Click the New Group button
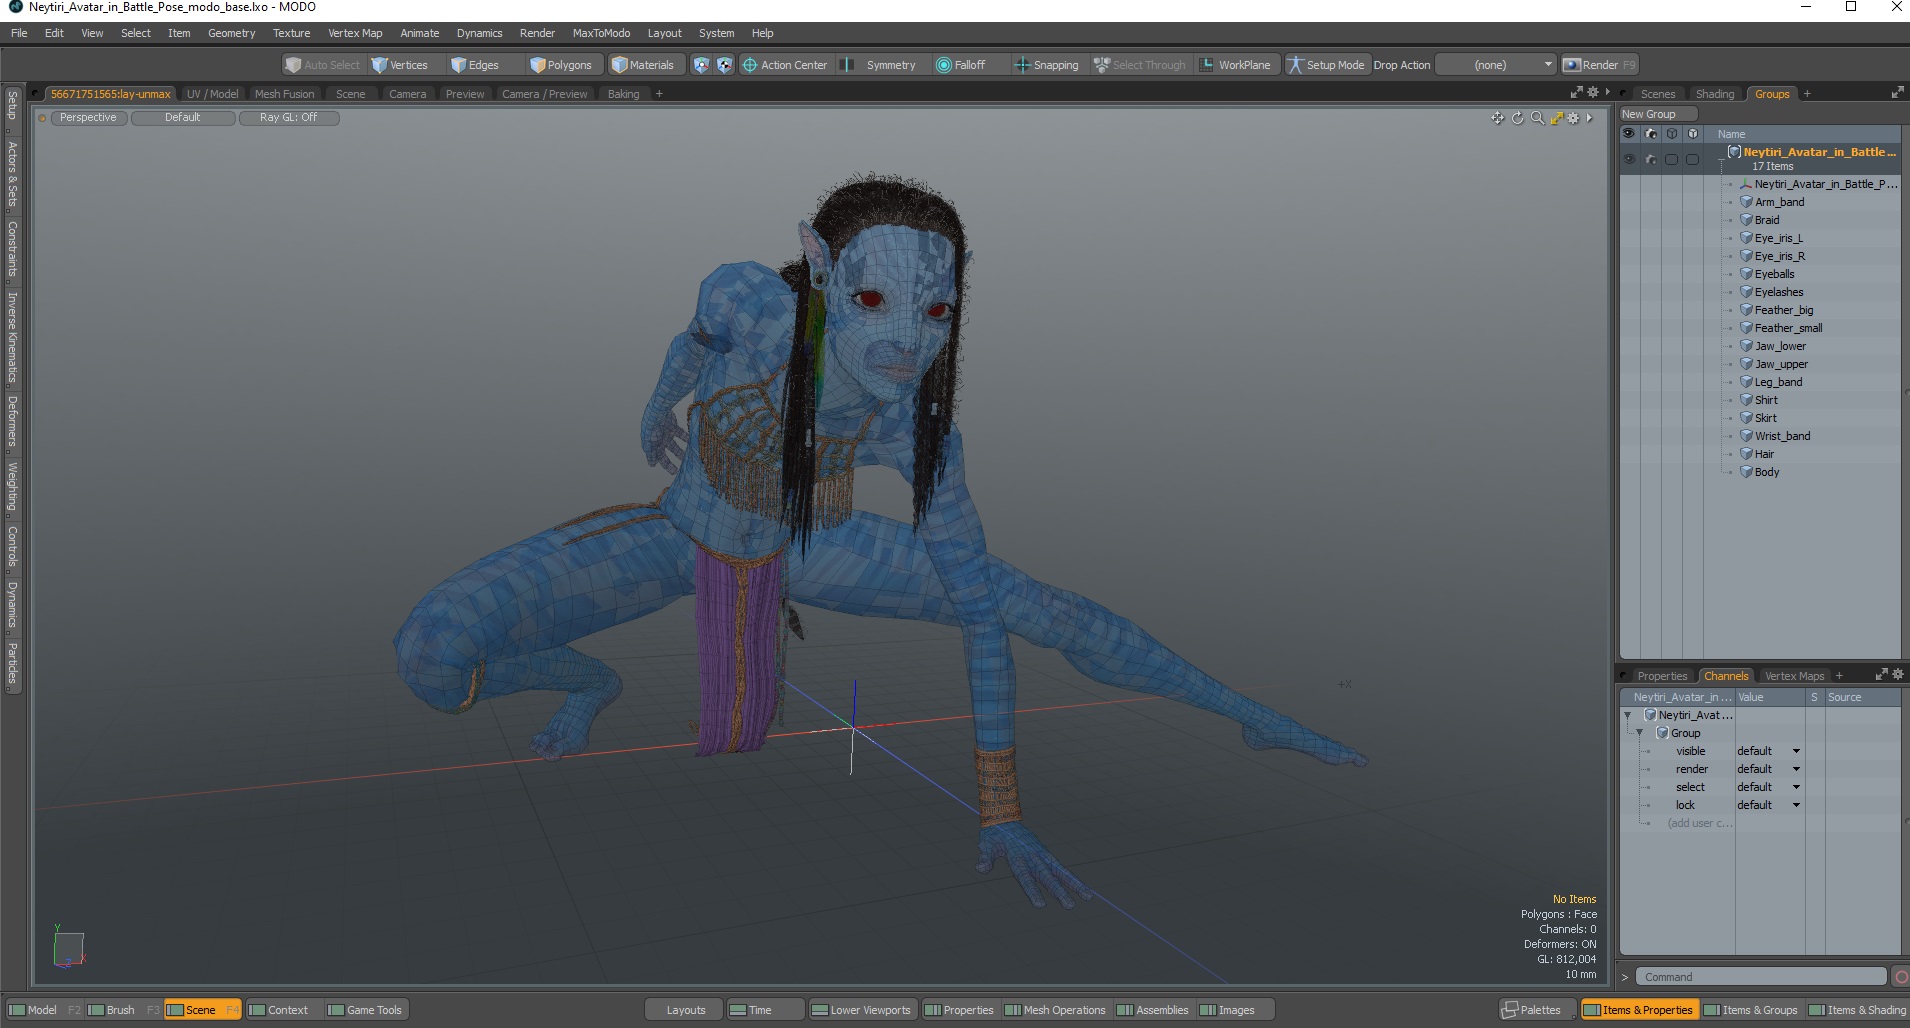The width and height of the screenshot is (1910, 1028). click(1658, 114)
